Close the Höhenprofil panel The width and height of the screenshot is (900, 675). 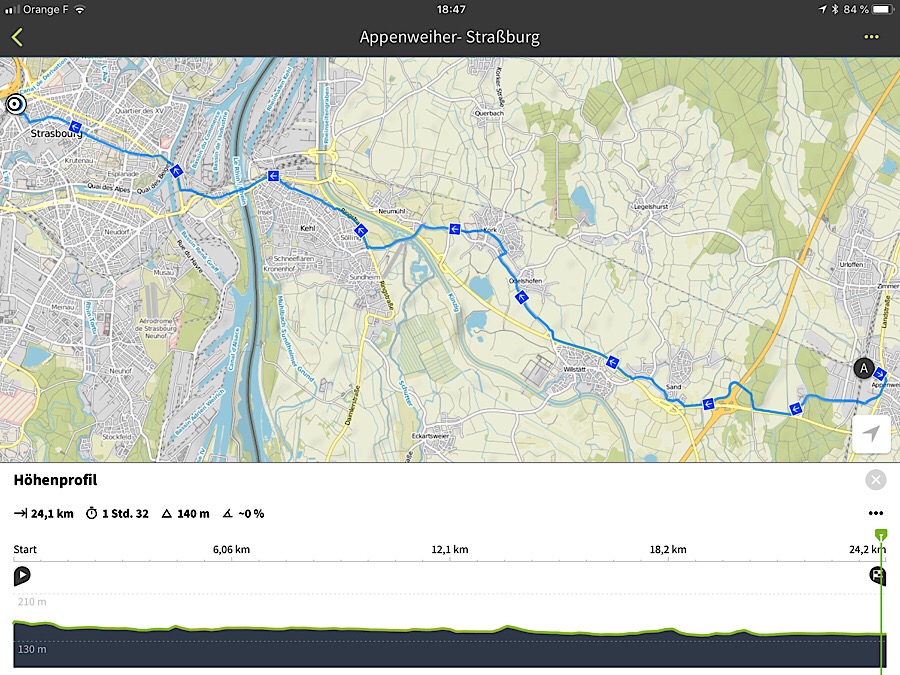(876, 480)
